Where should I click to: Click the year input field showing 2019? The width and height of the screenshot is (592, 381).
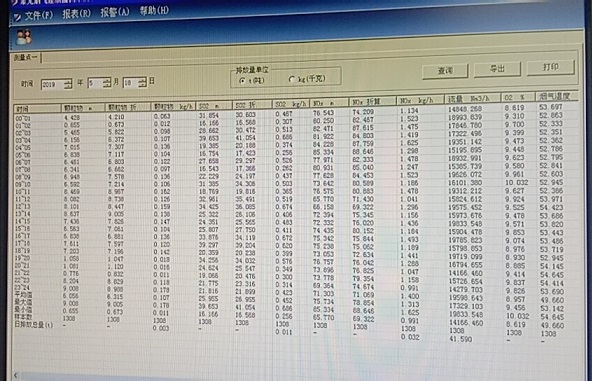point(52,84)
